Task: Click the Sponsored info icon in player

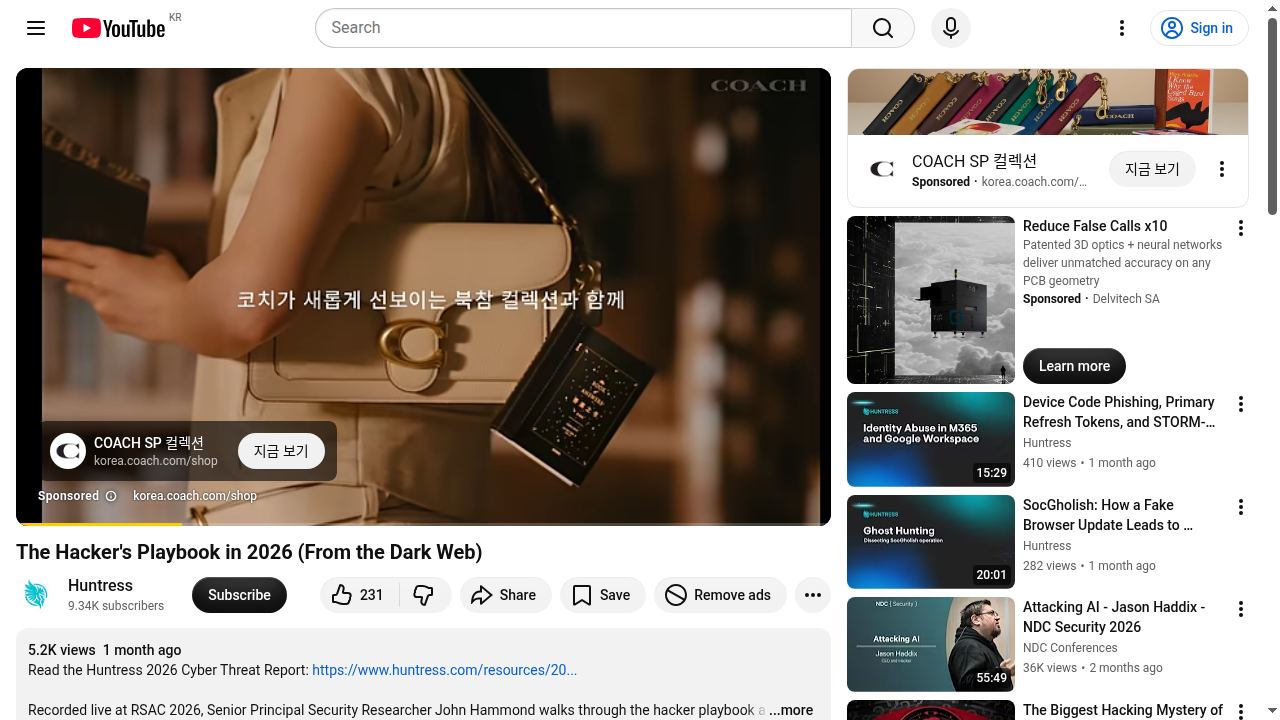Action: click(111, 496)
